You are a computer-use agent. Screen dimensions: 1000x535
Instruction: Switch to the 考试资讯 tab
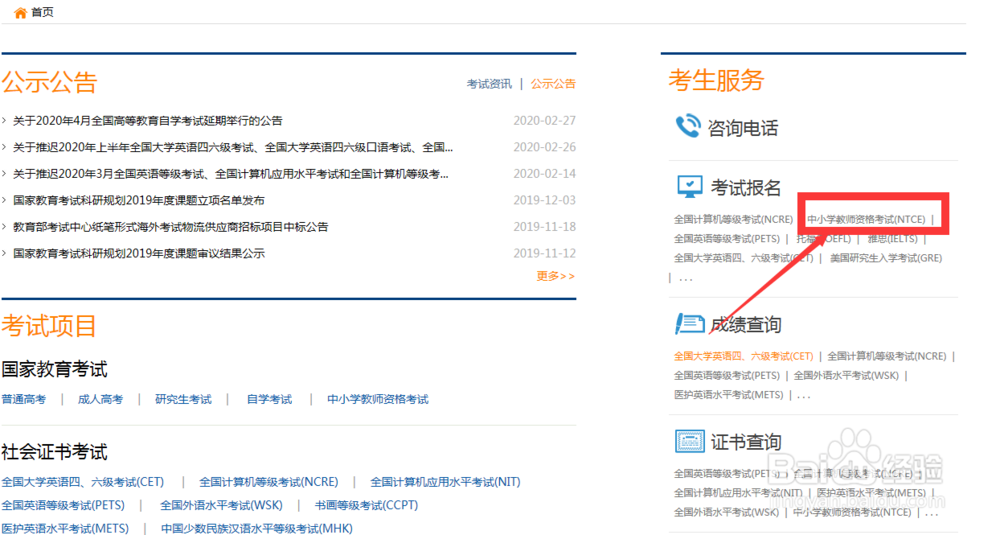pyautogui.click(x=489, y=84)
